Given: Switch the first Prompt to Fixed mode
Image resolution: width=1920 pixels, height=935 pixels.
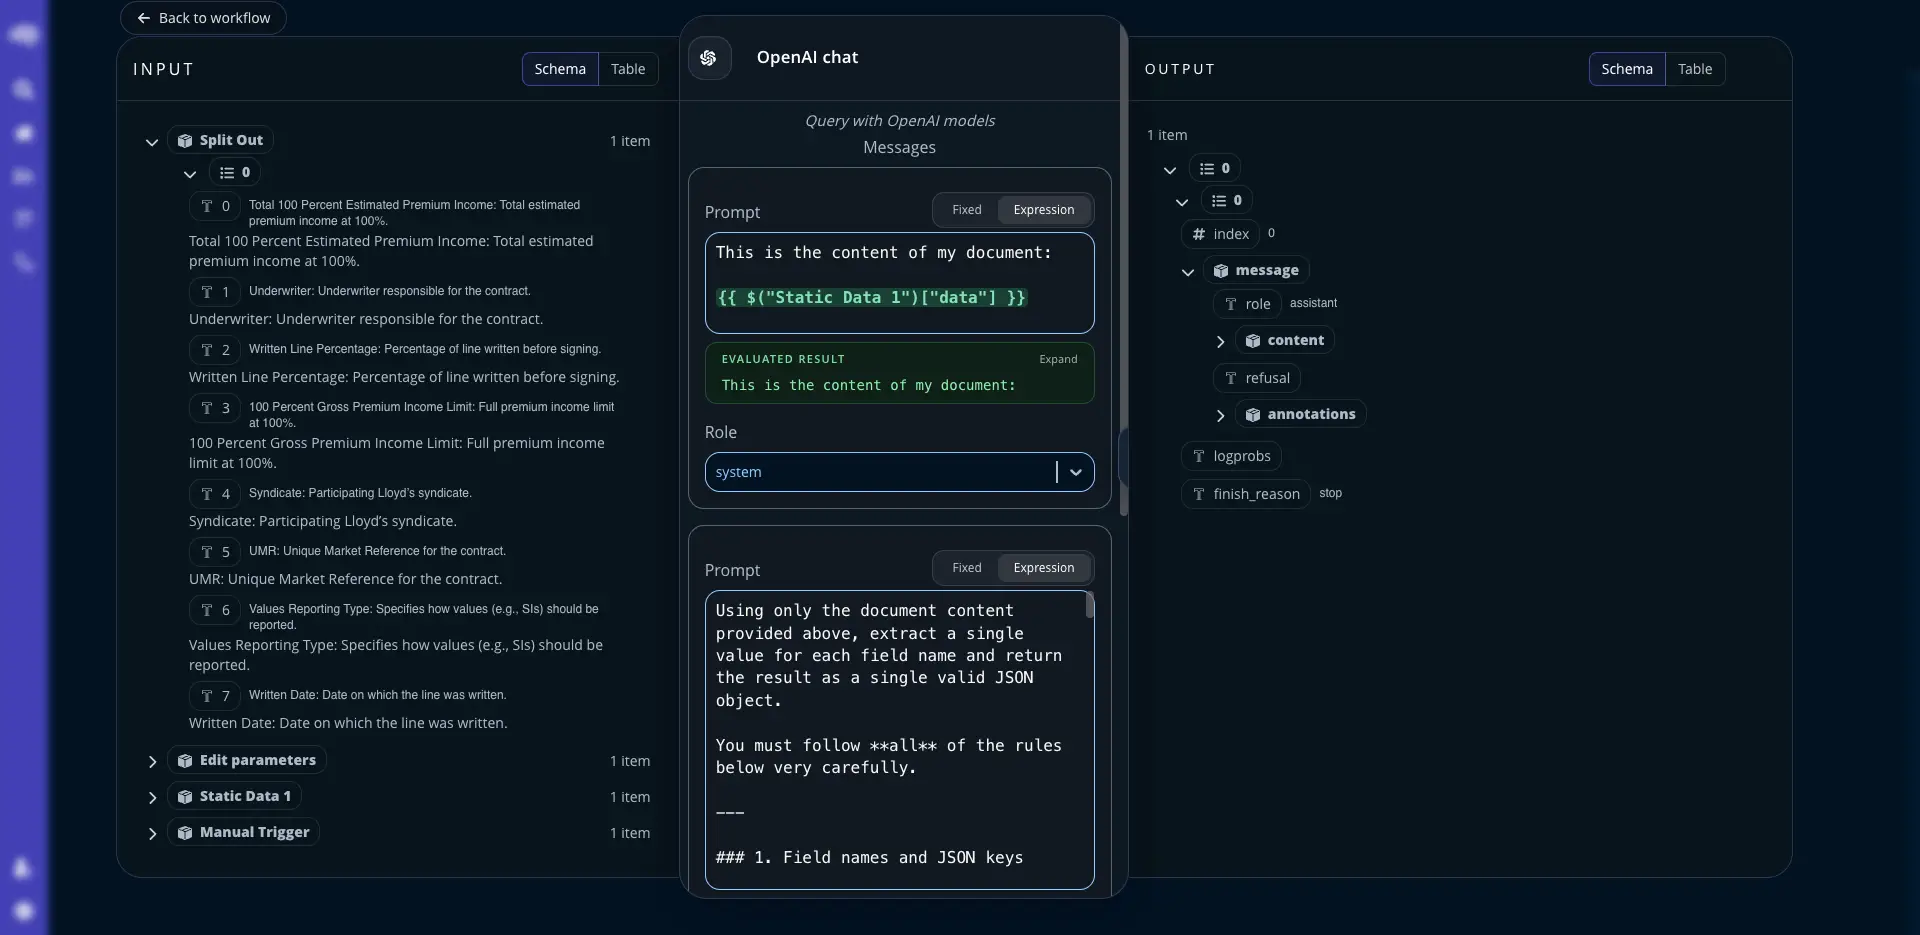Looking at the screenshot, I should click(966, 210).
